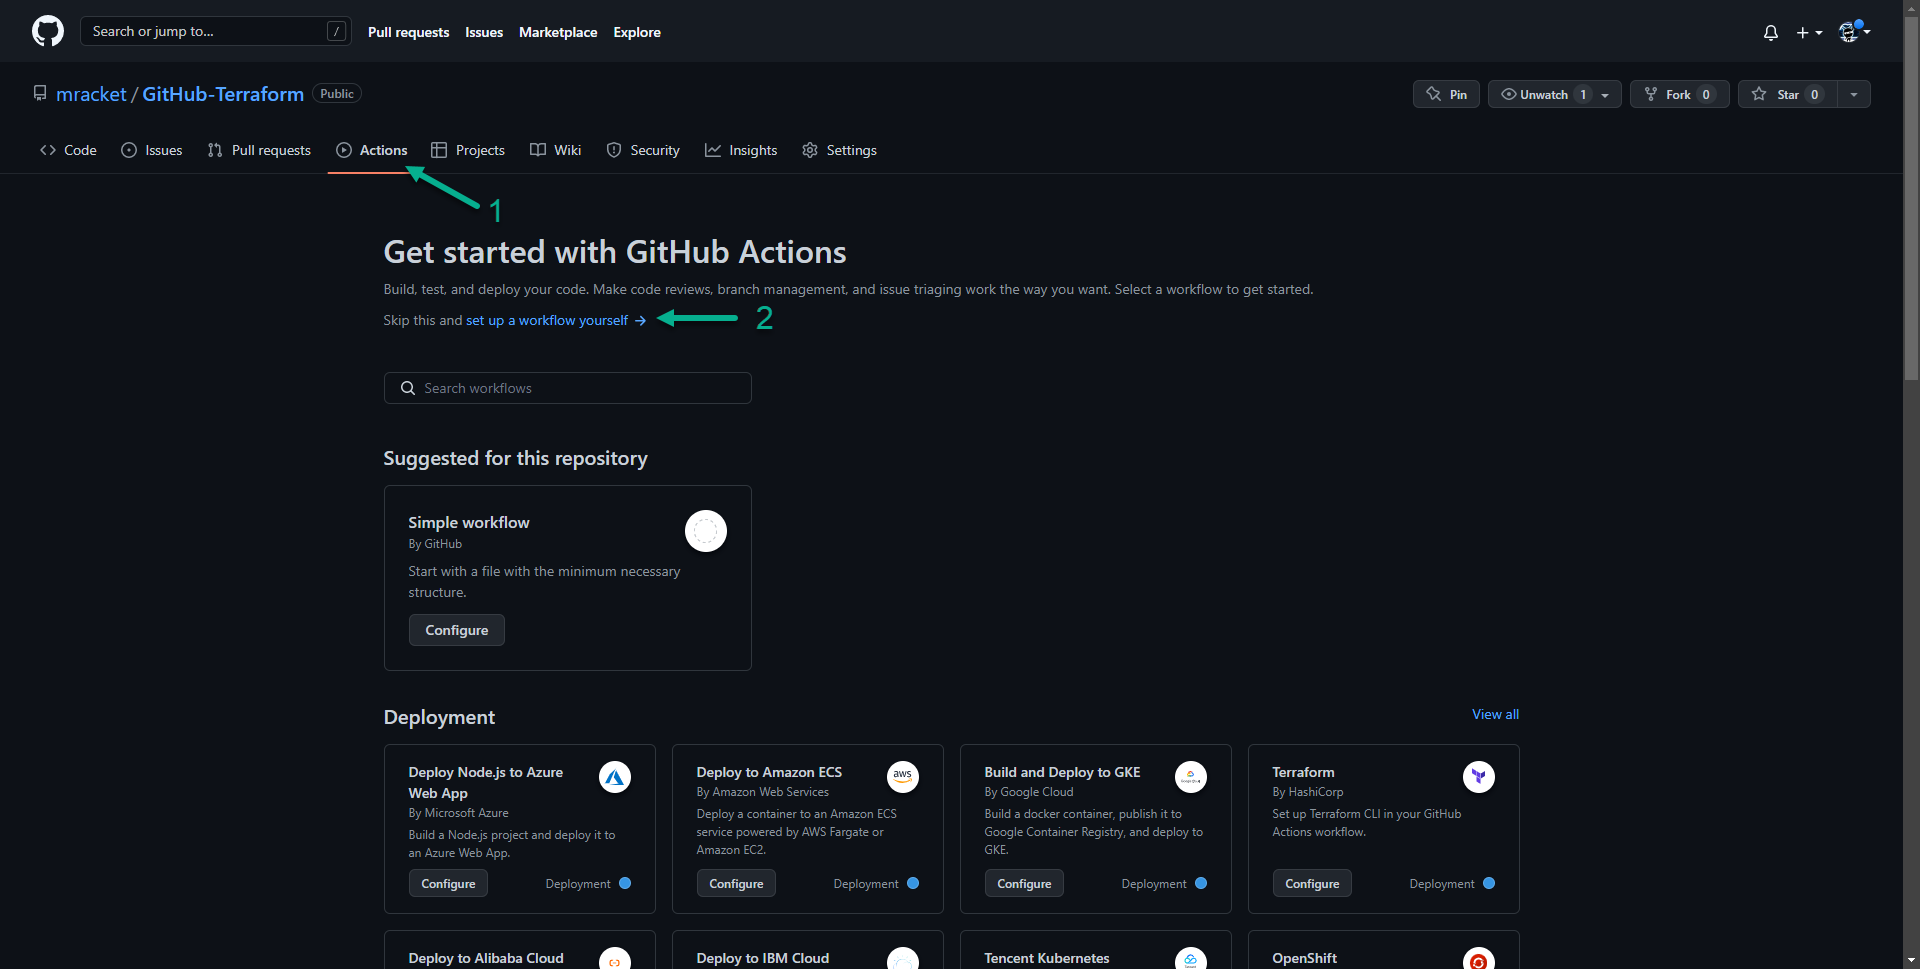The image size is (1920, 969).
Task: Configure Deploy Node.js to Azure Web App
Action: tap(448, 883)
